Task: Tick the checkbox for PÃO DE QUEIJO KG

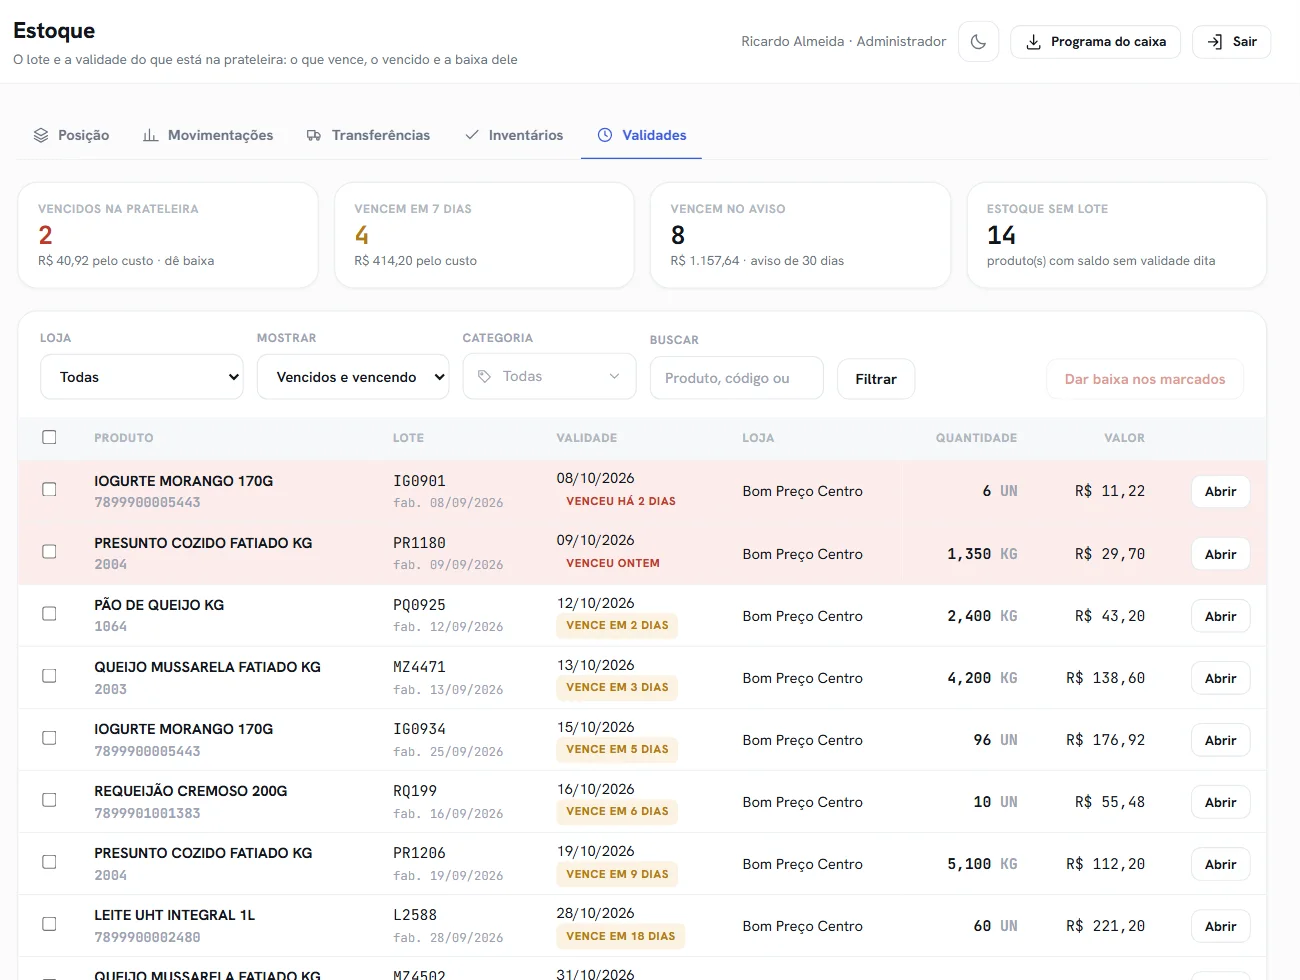Action: pyautogui.click(x=49, y=613)
